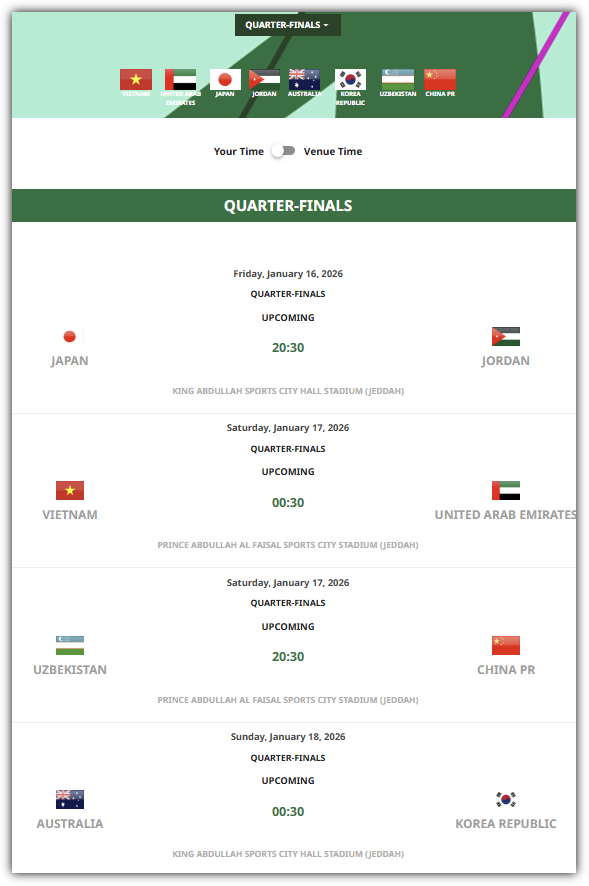
Task: Click the Uzbekistan flag filter icon
Action: (x=400, y=78)
